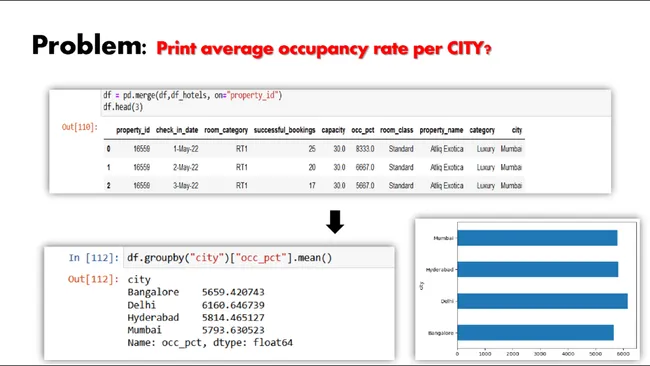
Task: Click table row index 0
Action: pyautogui.click(x=109, y=149)
